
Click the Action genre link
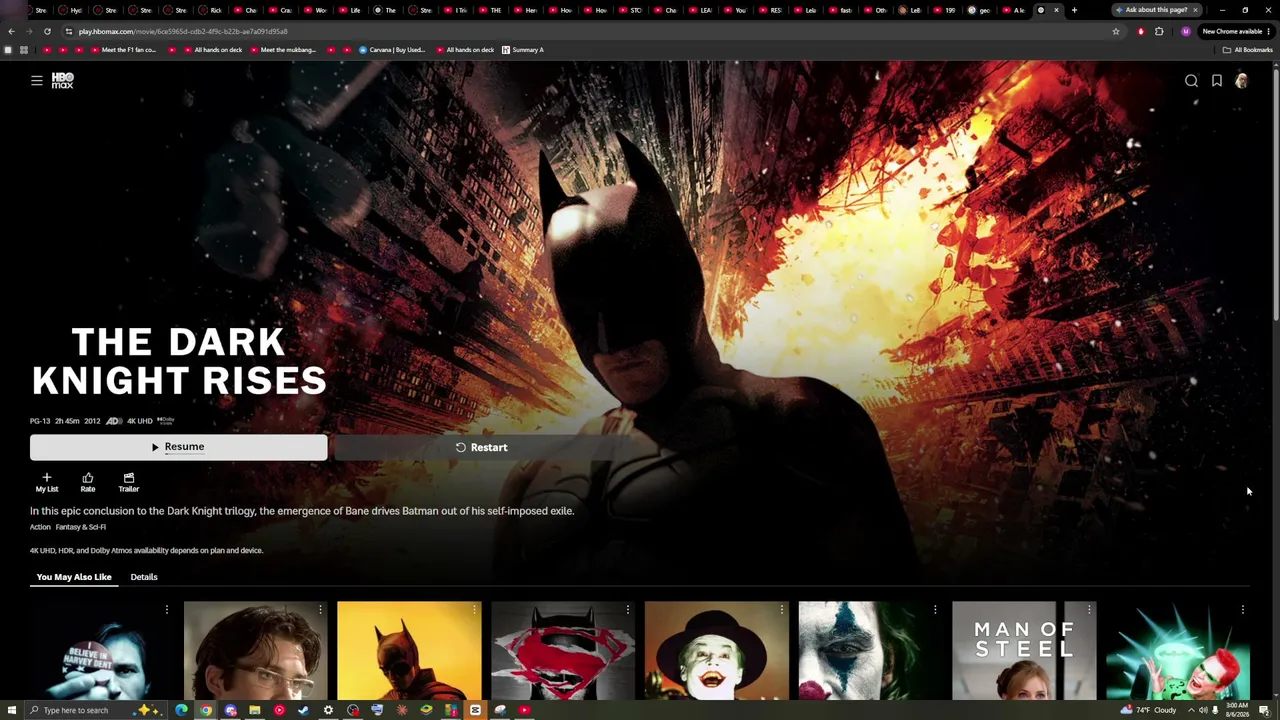coord(40,527)
